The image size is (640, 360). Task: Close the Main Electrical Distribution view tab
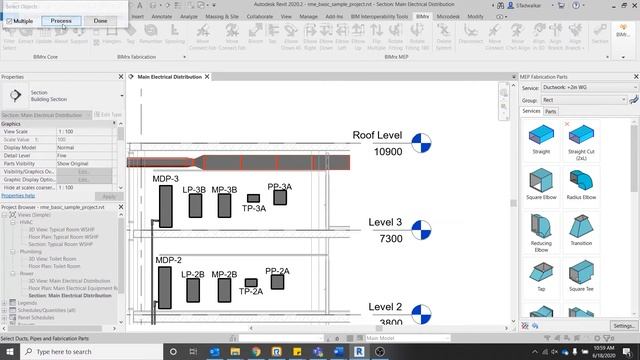pos(207,77)
